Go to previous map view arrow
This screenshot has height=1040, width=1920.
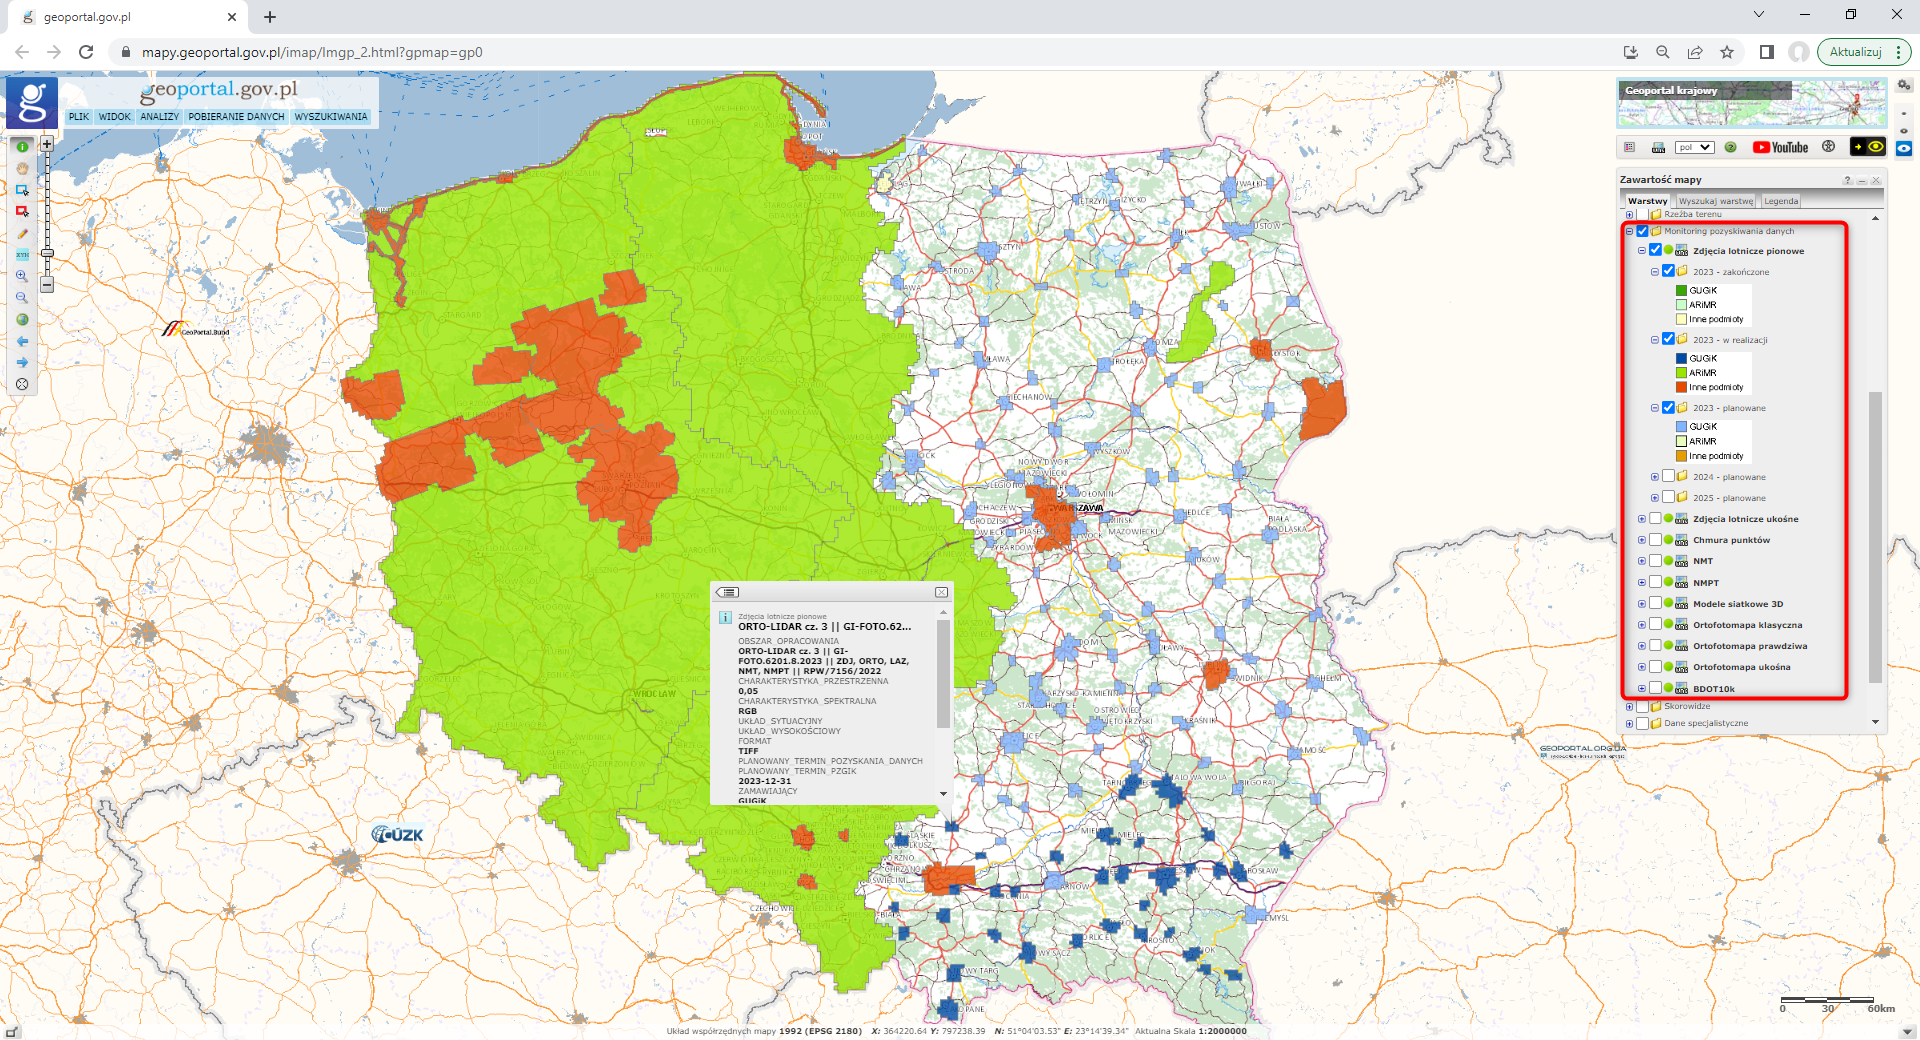[22, 341]
